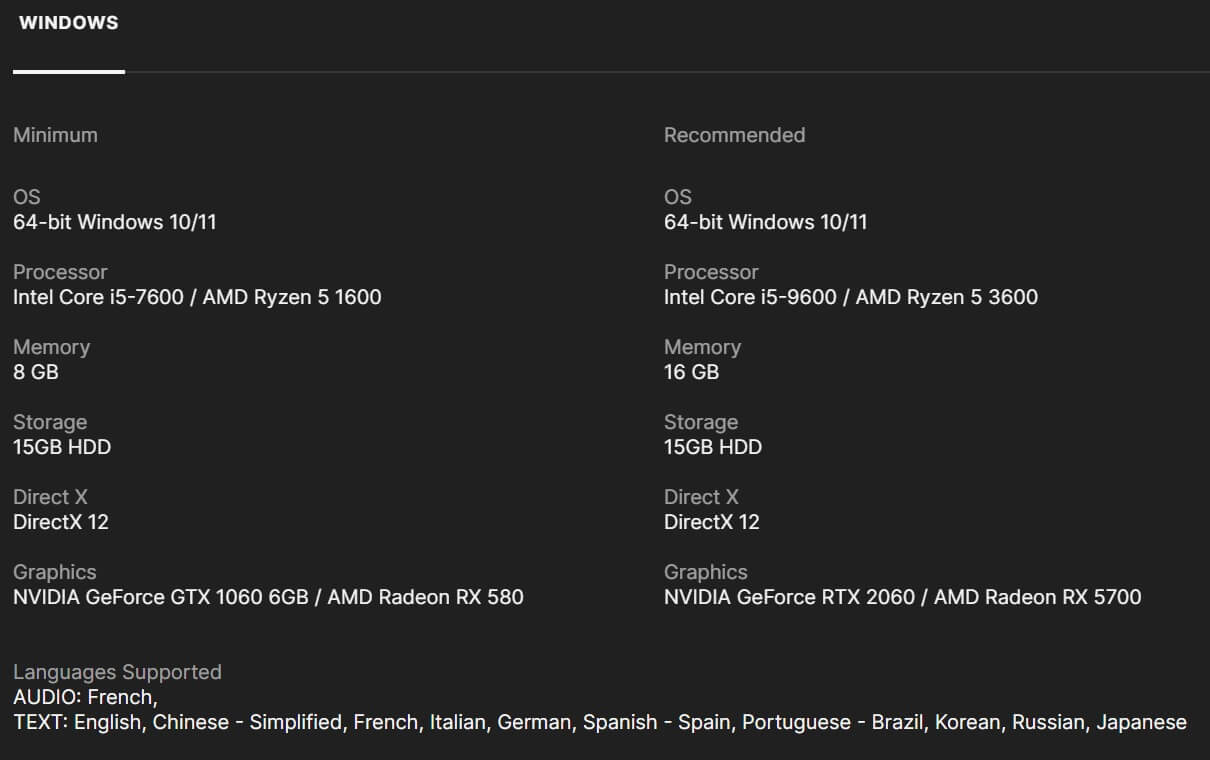Image resolution: width=1210 pixels, height=760 pixels.
Task: Click the Intel Core i5-9600 processor text
Action: [750, 297]
